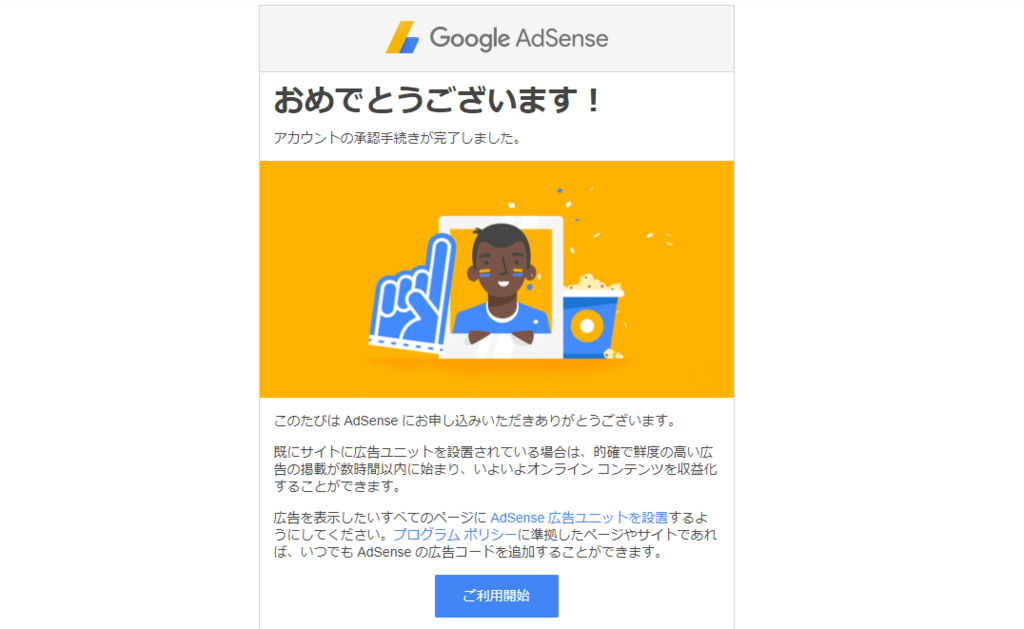The height and width of the screenshot is (629, 1024).
Task: Click the blue jersey on the man illustration
Action: pos(502,319)
